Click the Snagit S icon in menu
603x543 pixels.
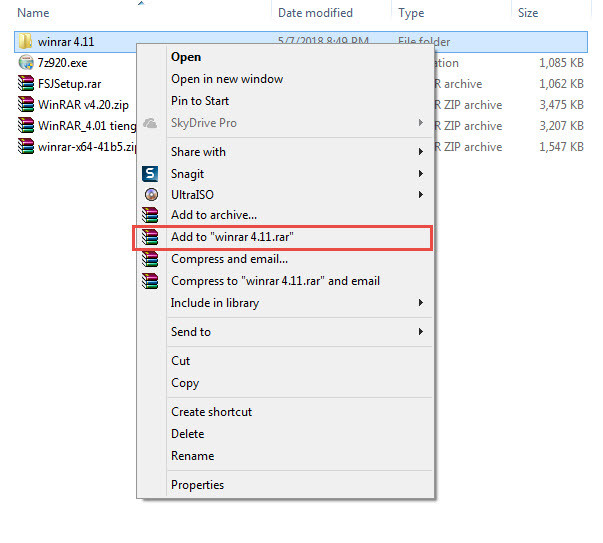pyautogui.click(x=150, y=174)
